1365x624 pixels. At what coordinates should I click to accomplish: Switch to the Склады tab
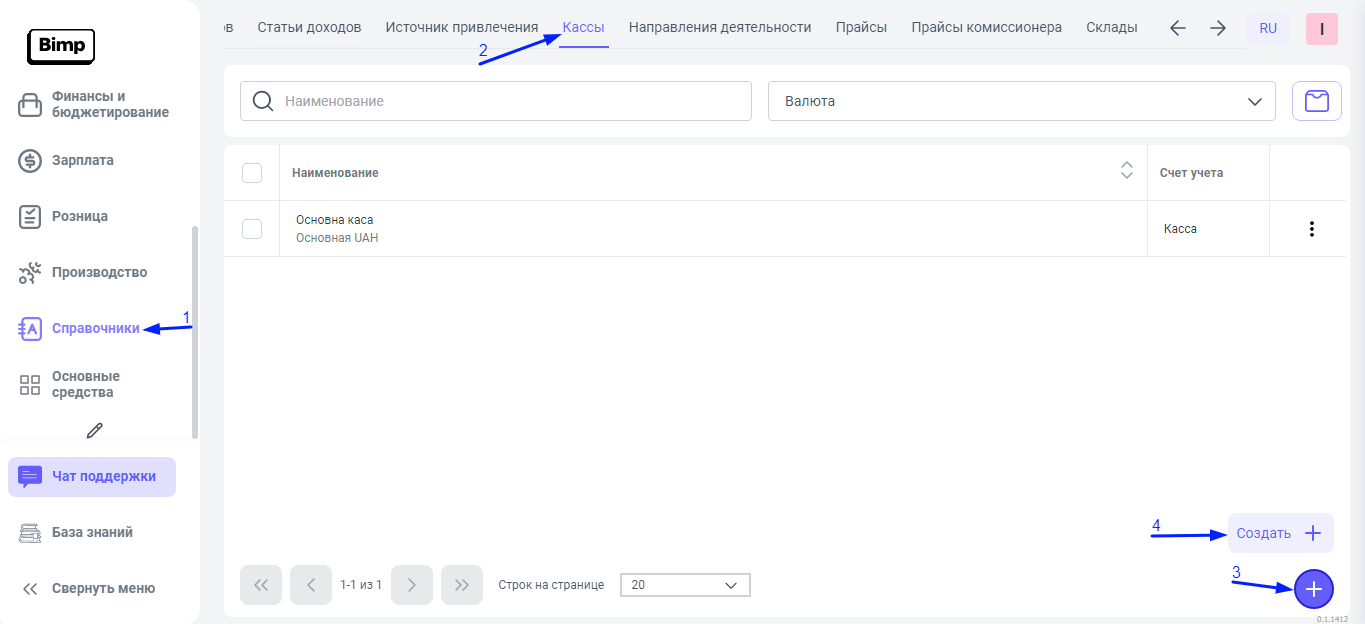[1111, 28]
